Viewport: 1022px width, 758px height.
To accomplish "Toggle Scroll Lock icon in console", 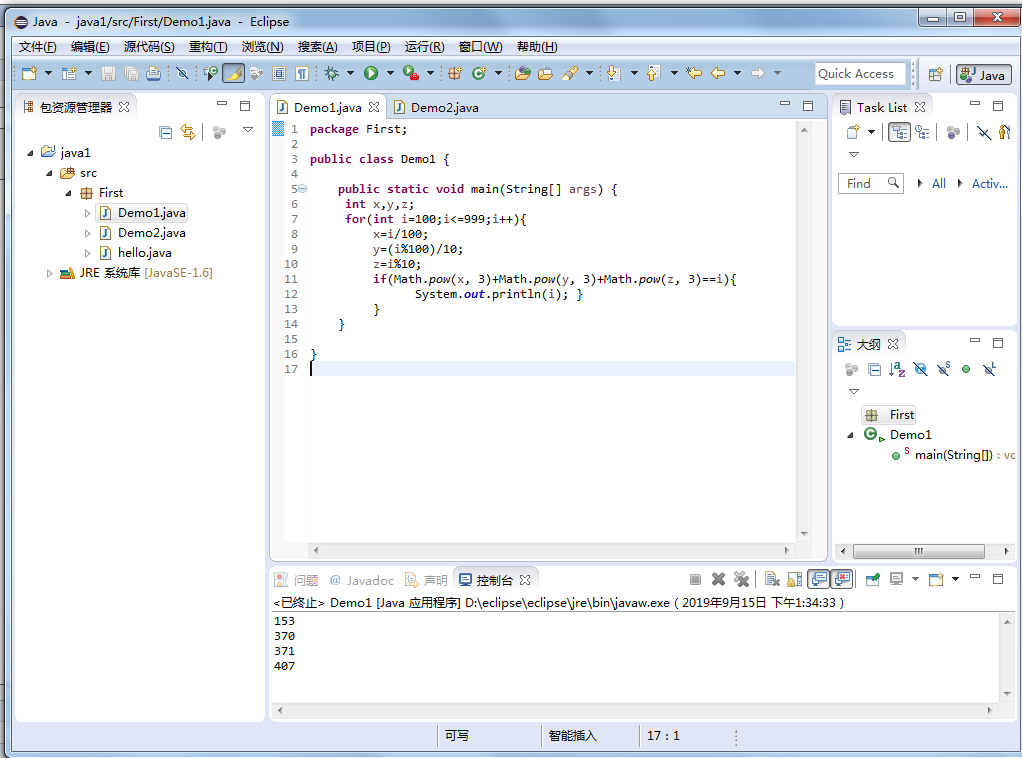I will tap(795, 579).
